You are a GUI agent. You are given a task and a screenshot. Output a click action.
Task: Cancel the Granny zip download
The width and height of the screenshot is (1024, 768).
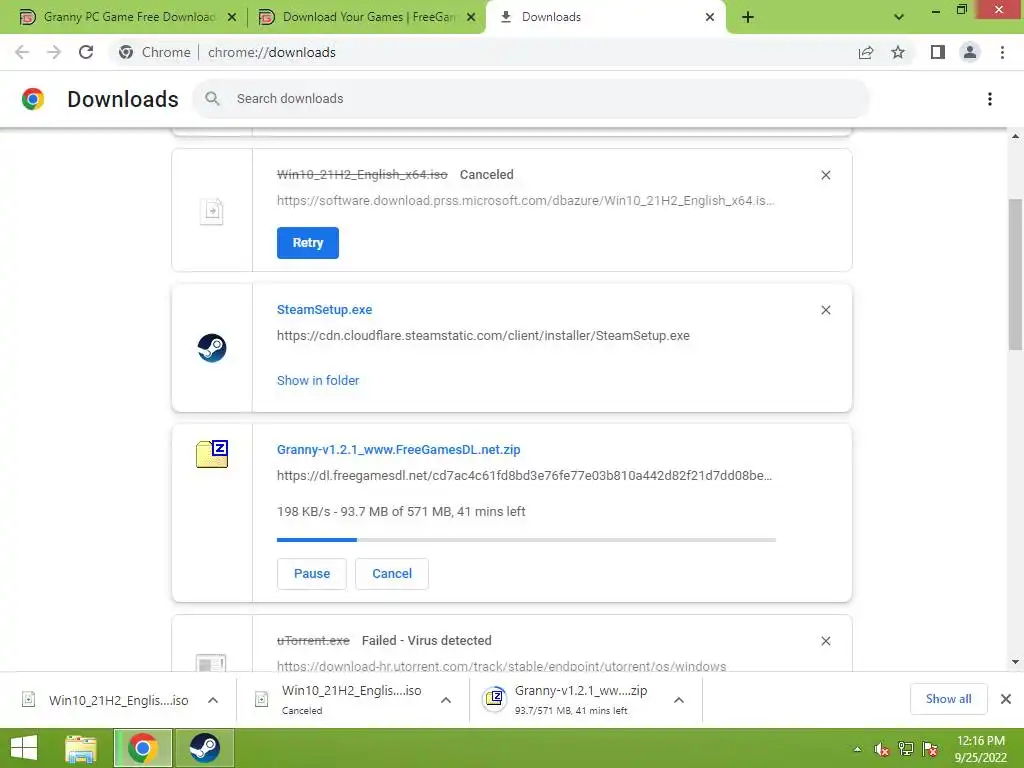392,573
